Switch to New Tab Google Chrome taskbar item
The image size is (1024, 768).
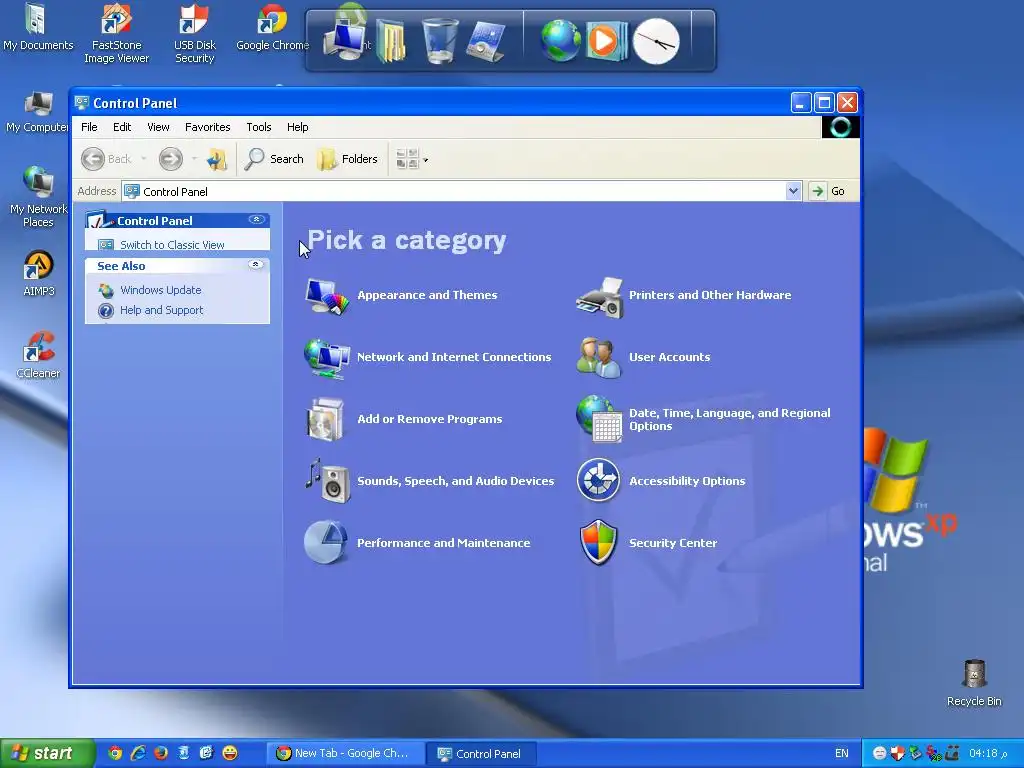(345, 754)
